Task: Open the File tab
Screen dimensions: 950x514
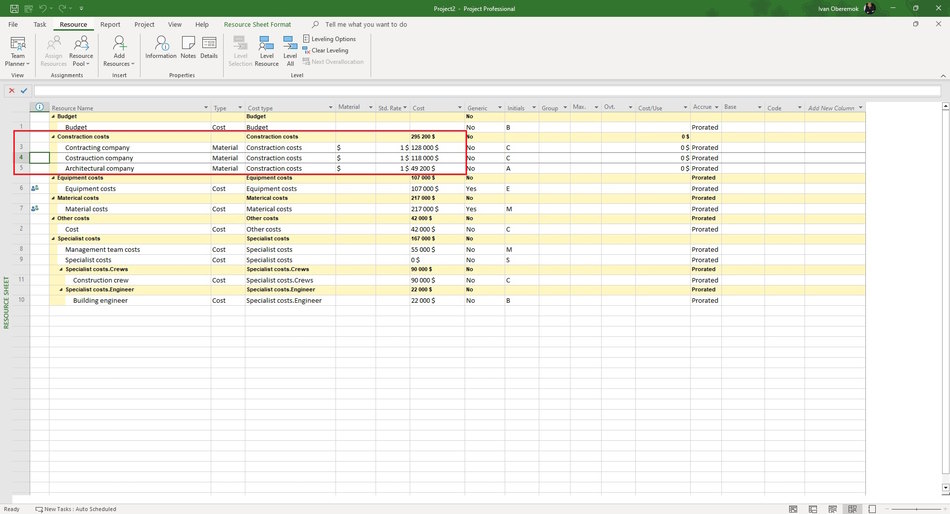Action: pyautogui.click(x=13, y=24)
